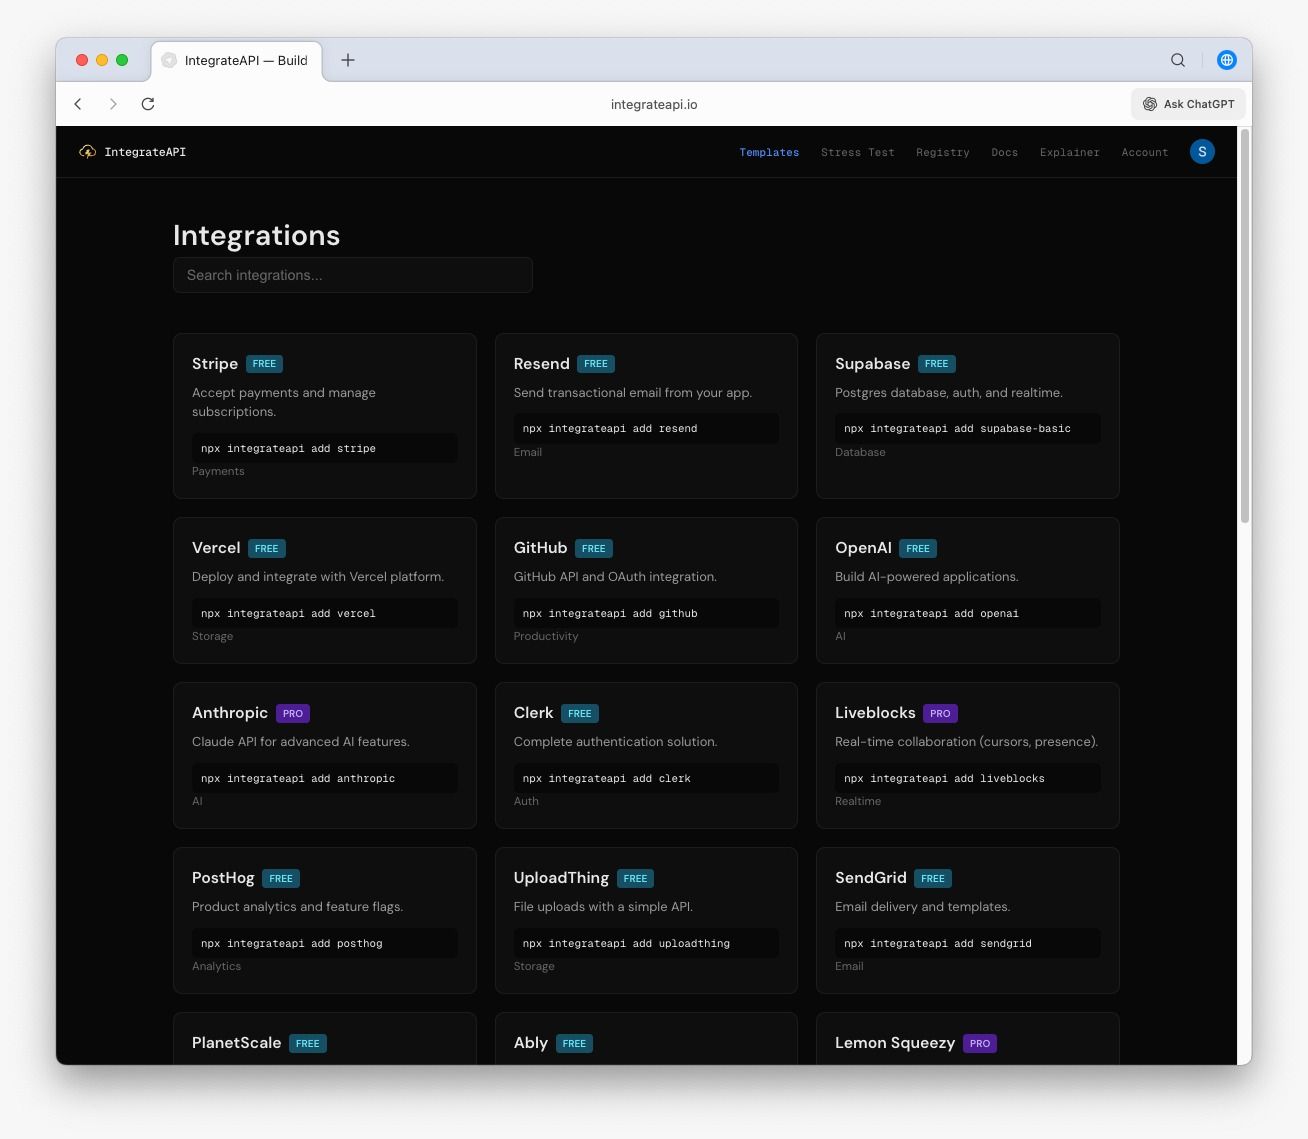Viewport: 1308px width, 1139px height.
Task: Select the IntegrateAPI browser tab
Action: point(240,61)
